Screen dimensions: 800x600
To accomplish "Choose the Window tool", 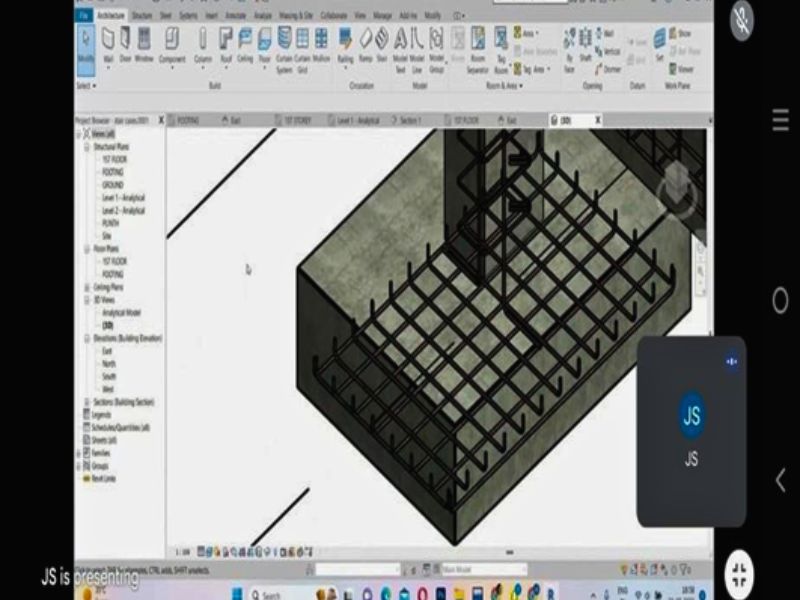I will pos(144,44).
